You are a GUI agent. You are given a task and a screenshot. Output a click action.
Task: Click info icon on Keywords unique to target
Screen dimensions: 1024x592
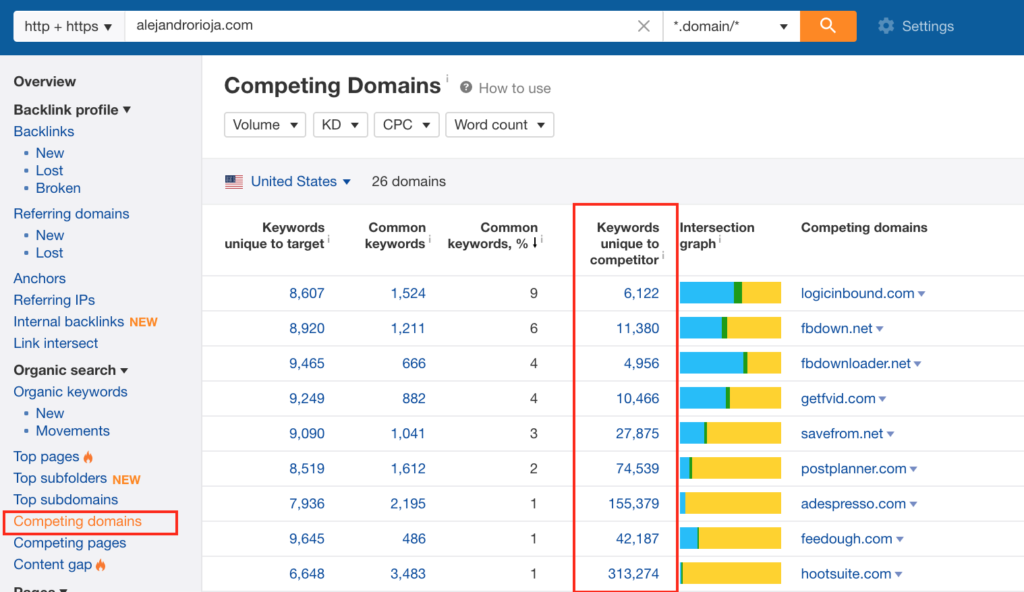[x=328, y=240]
